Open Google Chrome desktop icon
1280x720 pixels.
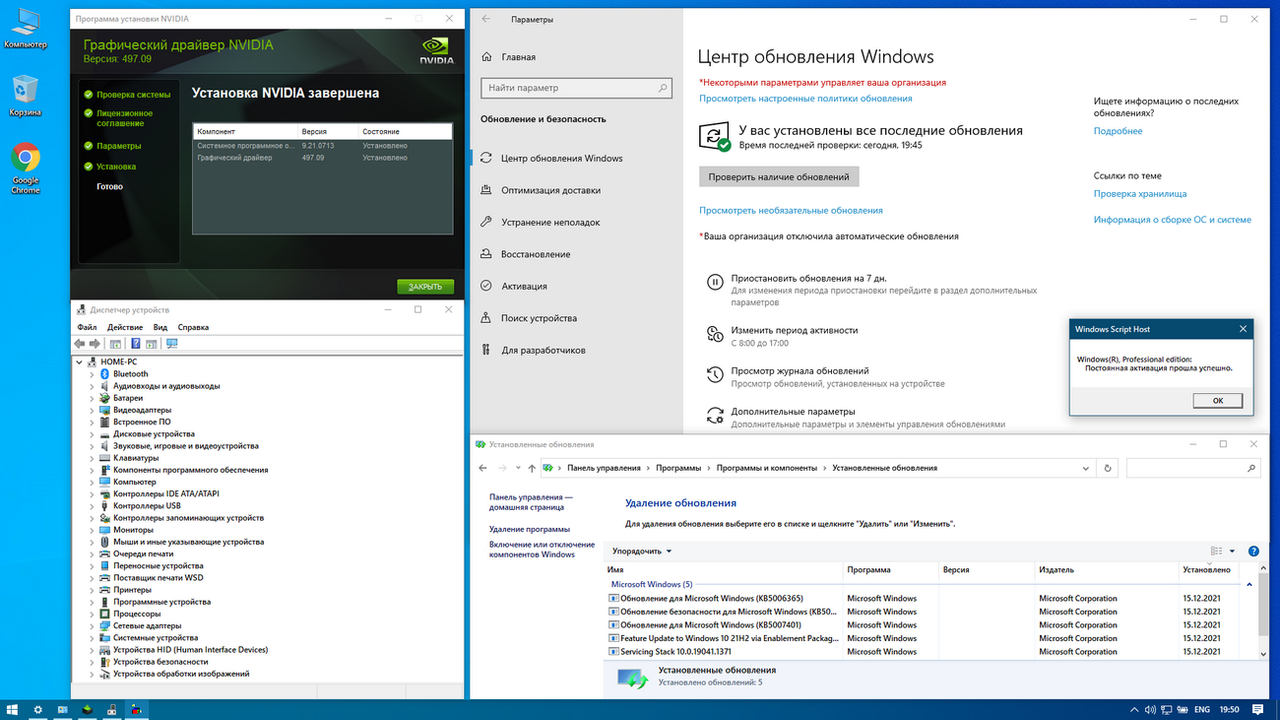click(x=25, y=167)
